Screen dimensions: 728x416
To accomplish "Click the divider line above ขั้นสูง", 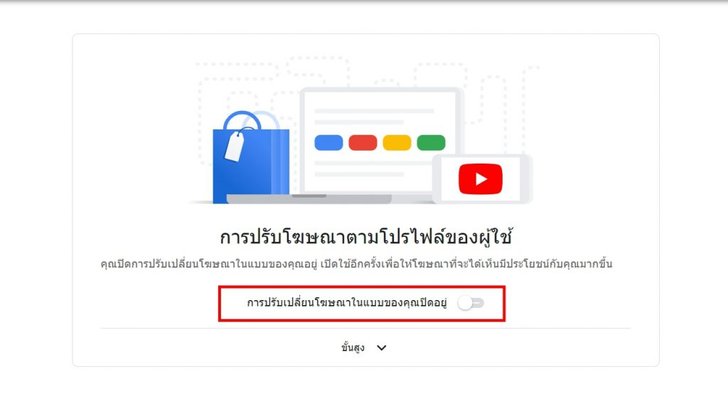I will (365, 328).
